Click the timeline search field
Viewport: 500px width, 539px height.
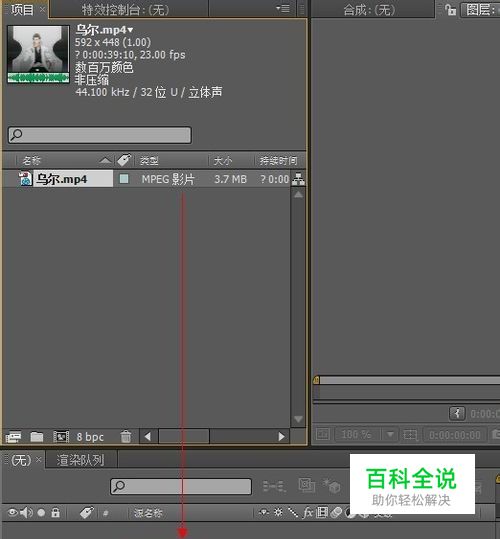click(x=181, y=486)
